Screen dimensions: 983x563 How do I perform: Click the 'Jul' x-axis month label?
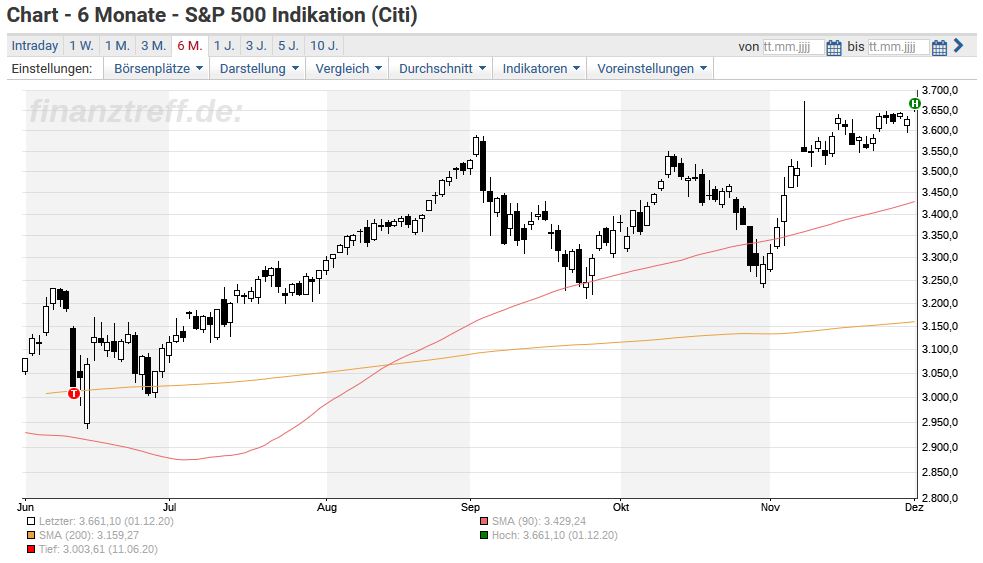pyautogui.click(x=169, y=507)
